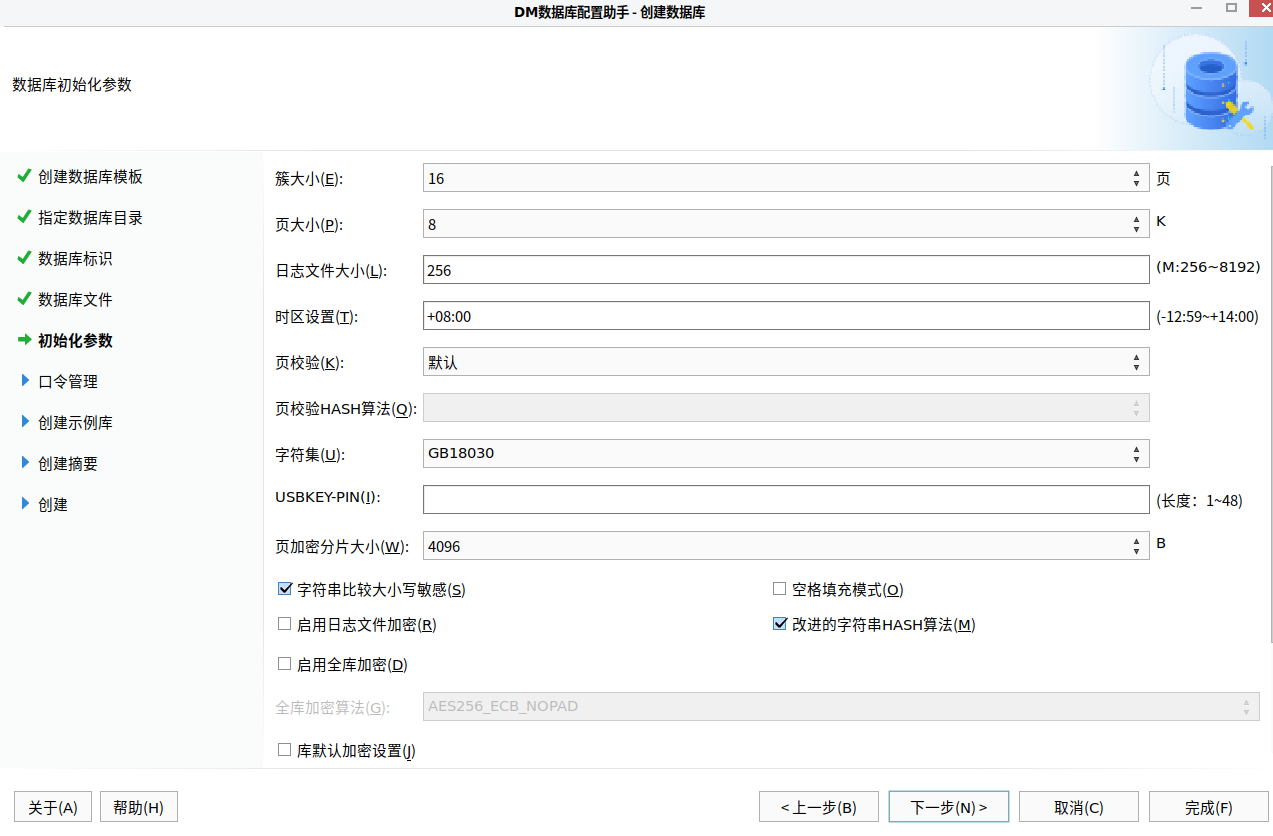The height and width of the screenshot is (836, 1273).
Task: Click the 日志文件大小 input field
Action: point(786,270)
